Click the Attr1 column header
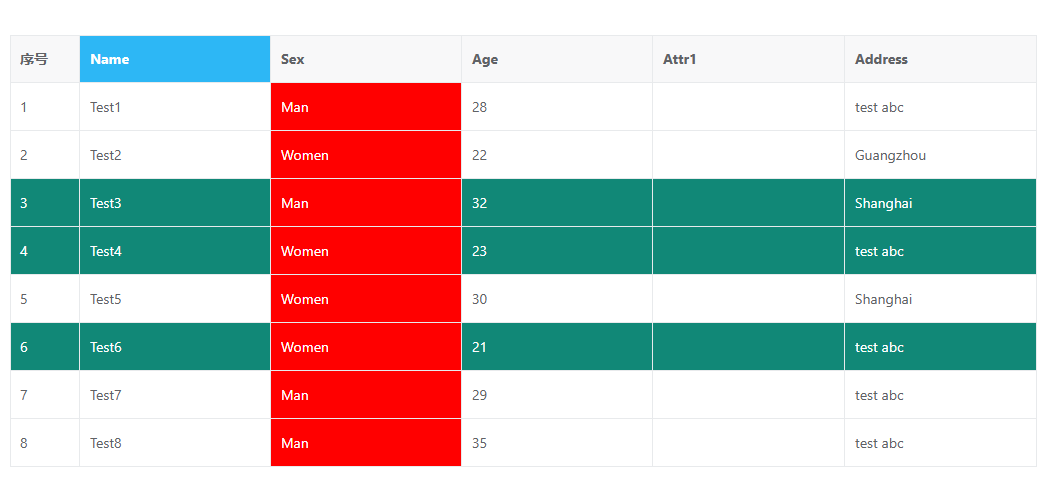Image resolution: width=1057 pixels, height=491 pixels. coord(747,59)
